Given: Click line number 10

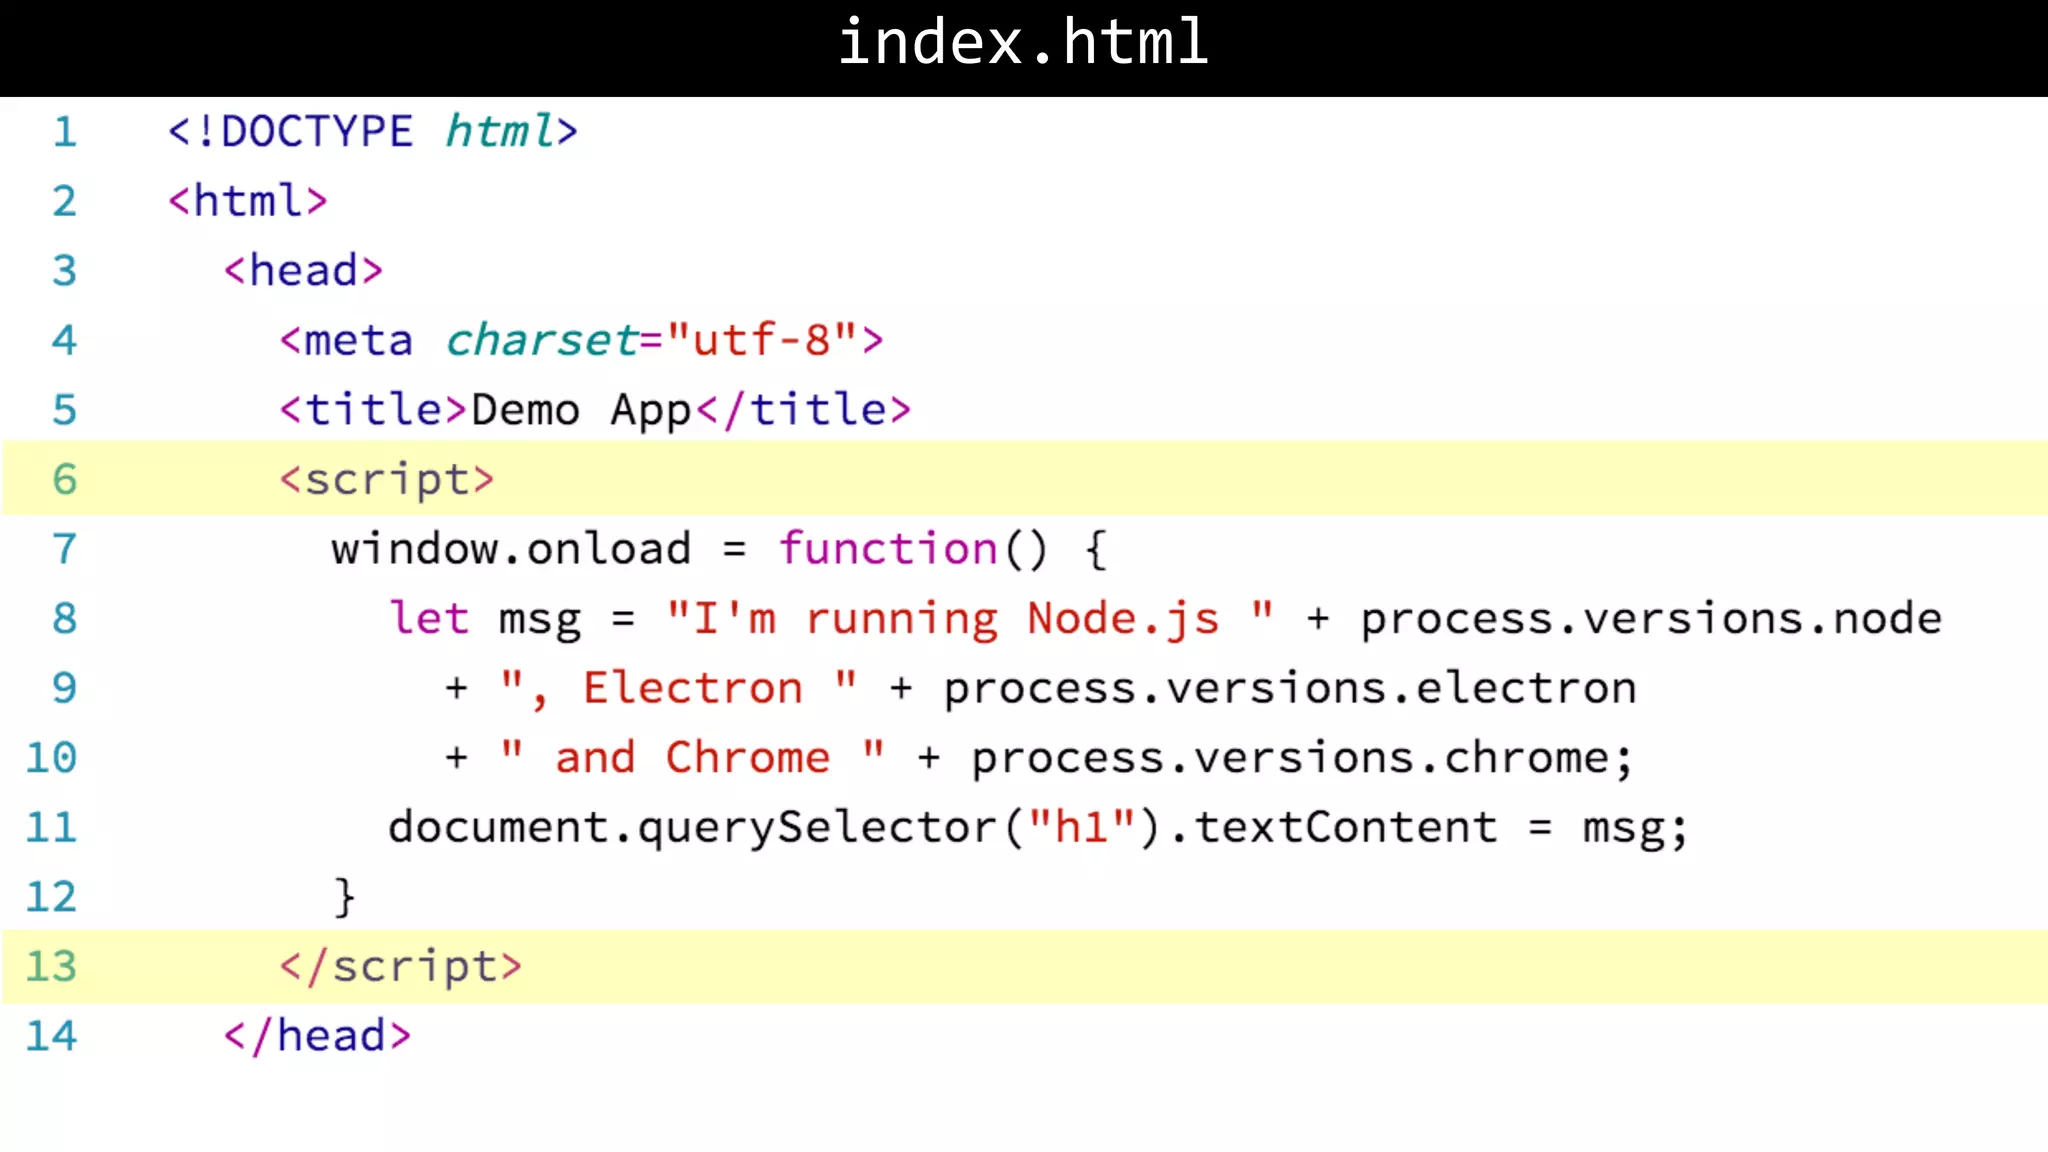Looking at the screenshot, I should 51,757.
